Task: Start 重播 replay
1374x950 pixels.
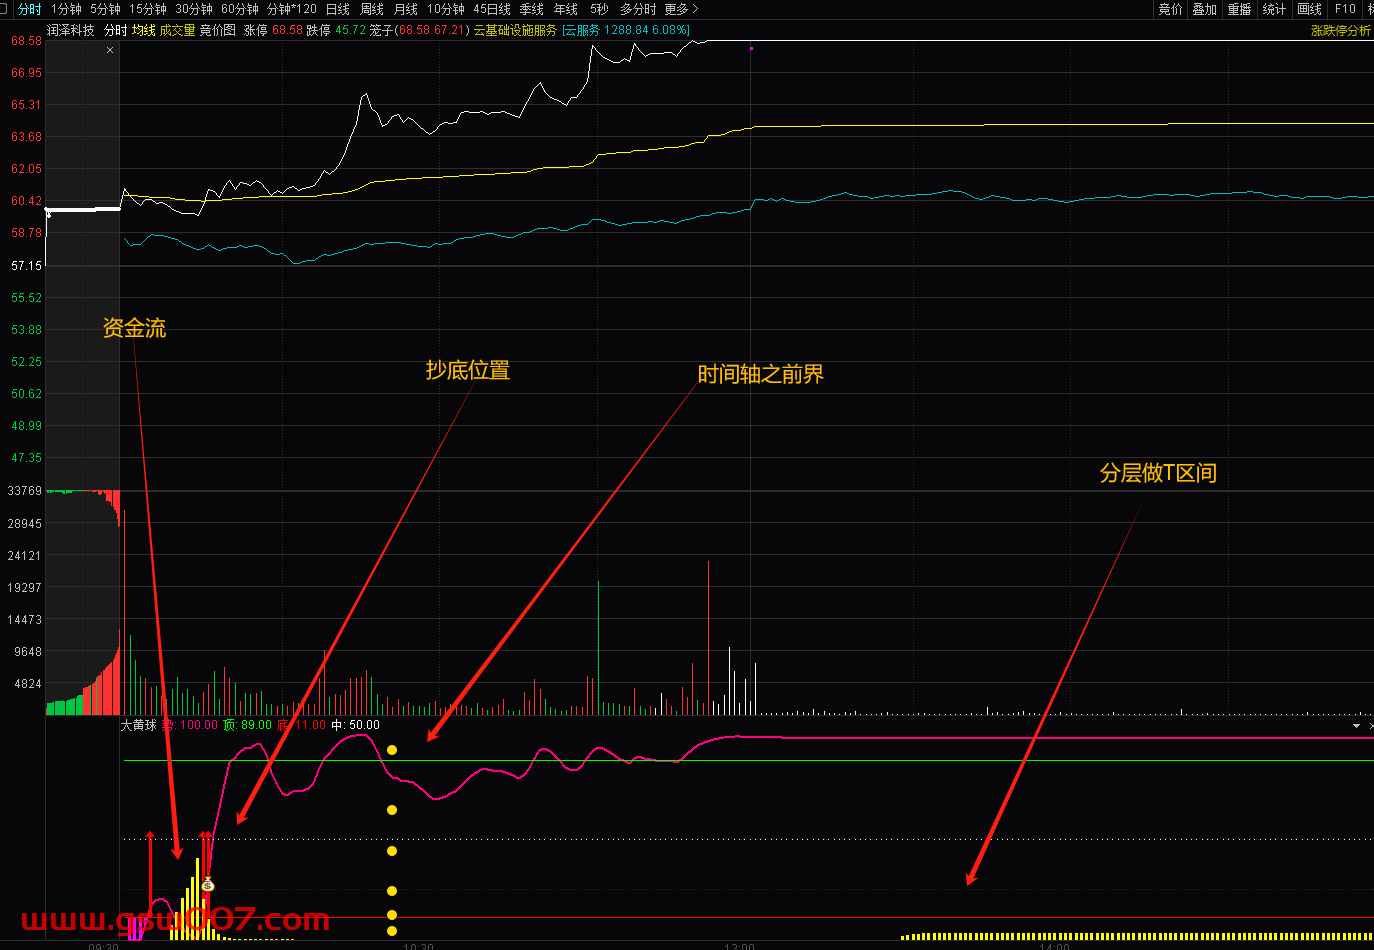Action: tap(1239, 9)
